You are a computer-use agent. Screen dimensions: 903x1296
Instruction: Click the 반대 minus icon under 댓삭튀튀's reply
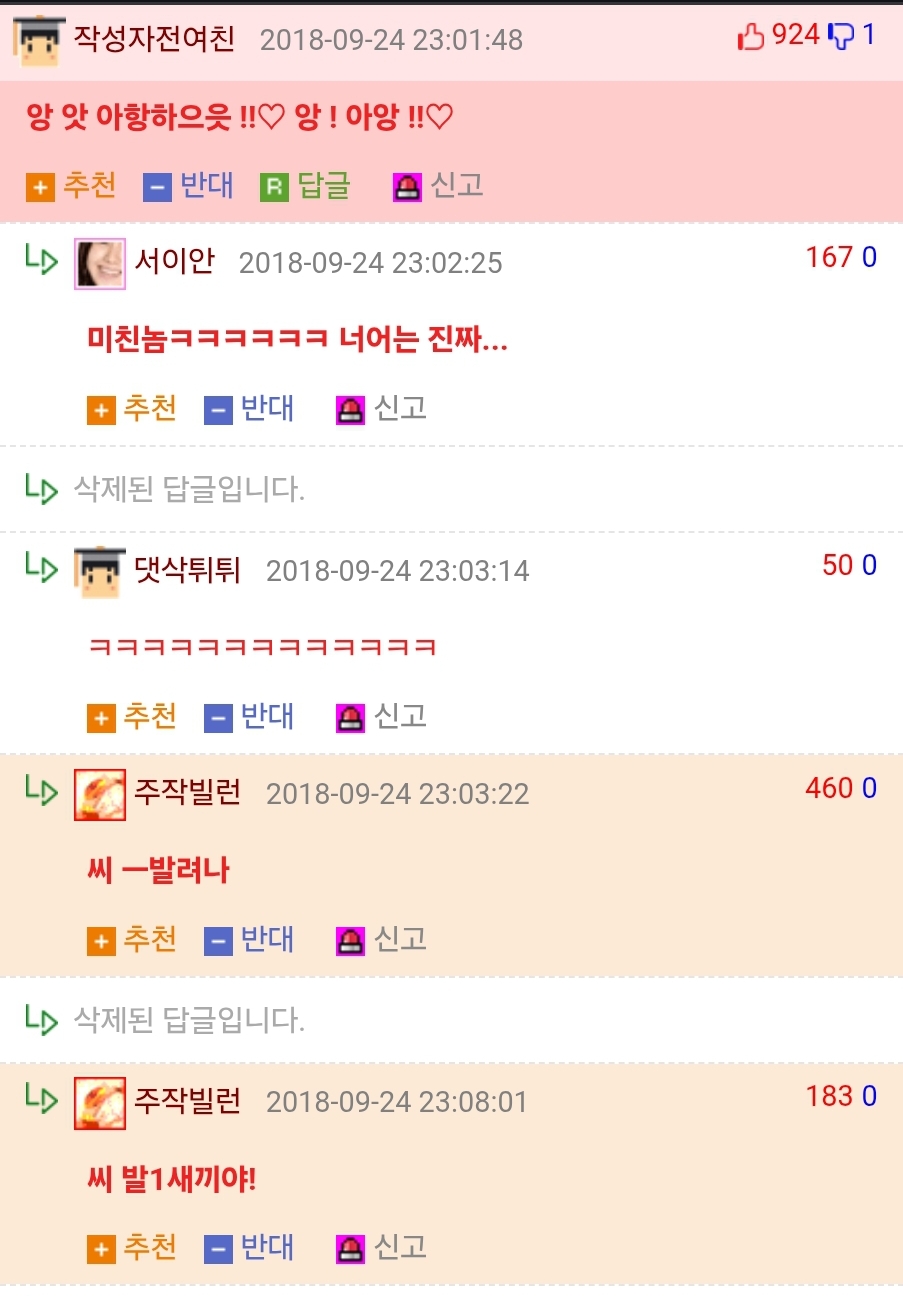218,718
